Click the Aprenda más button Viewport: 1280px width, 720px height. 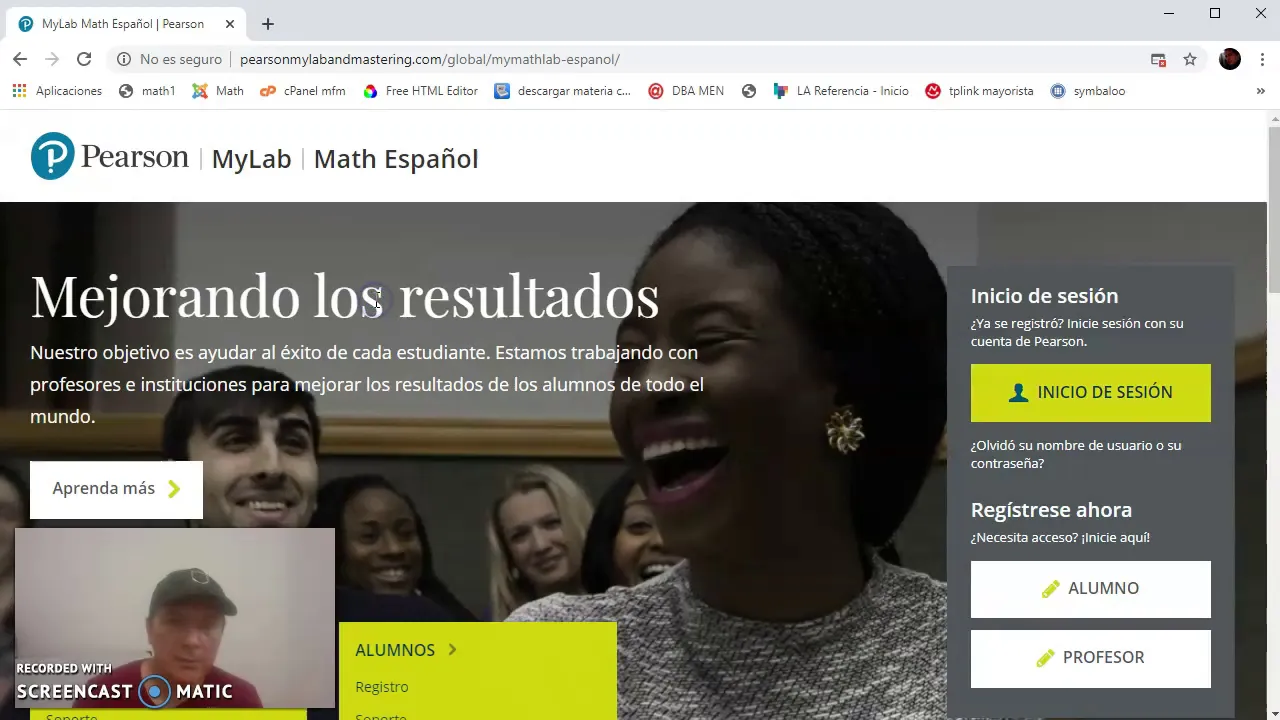[116, 489]
